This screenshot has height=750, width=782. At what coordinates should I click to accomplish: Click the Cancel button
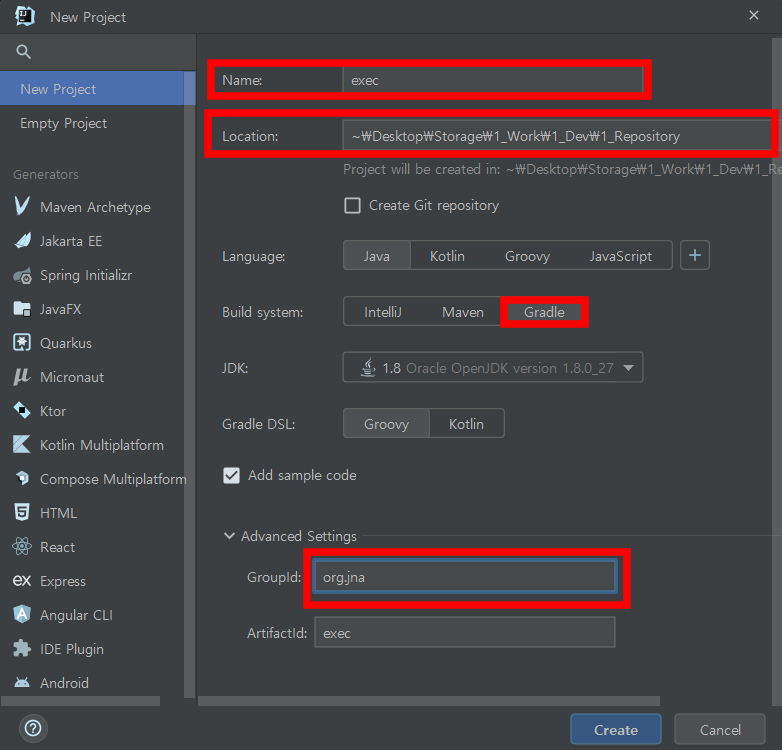(720, 730)
